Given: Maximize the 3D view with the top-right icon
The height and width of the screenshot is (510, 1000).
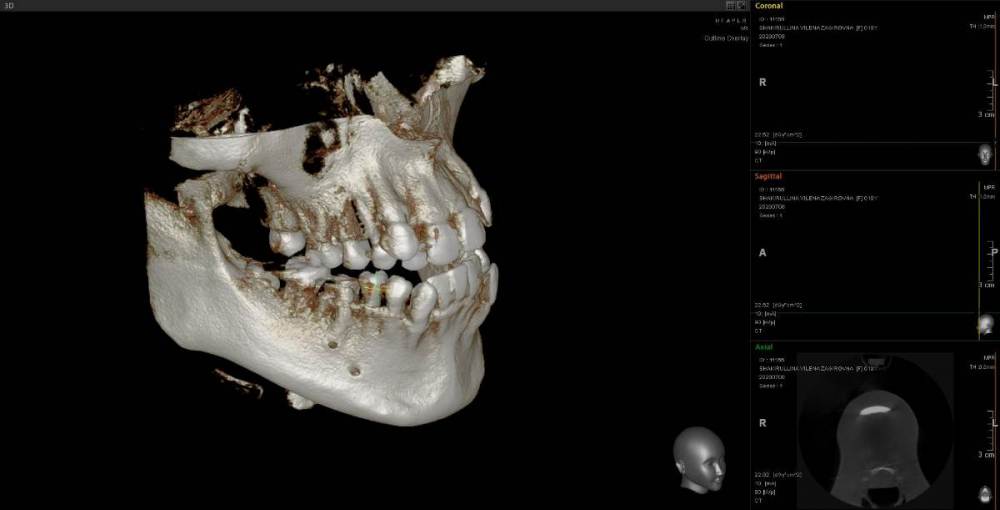Looking at the screenshot, I should coord(742,5).
